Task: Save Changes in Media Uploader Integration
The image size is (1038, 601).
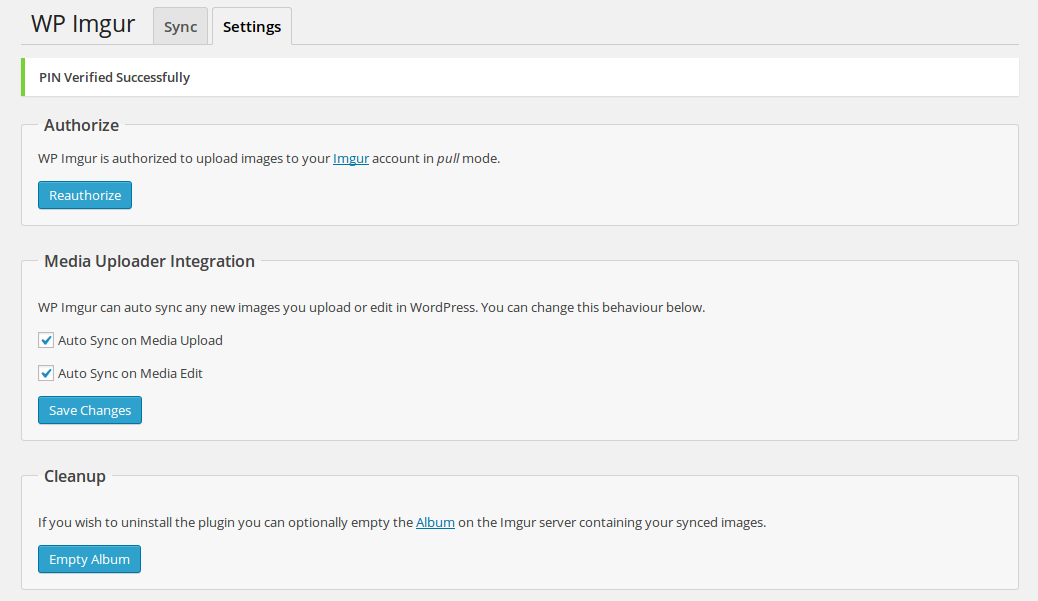Action: coord(90,410)
